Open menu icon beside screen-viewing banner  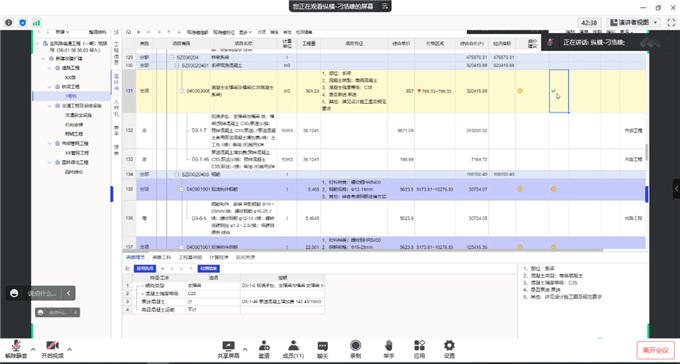(x=385, y=6)
